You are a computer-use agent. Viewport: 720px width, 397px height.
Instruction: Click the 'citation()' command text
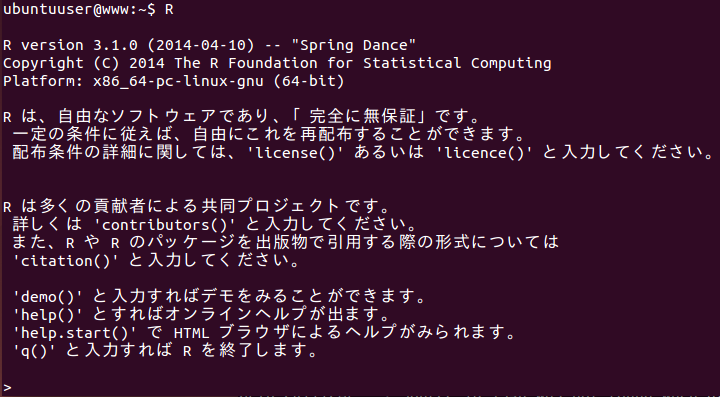66,261
